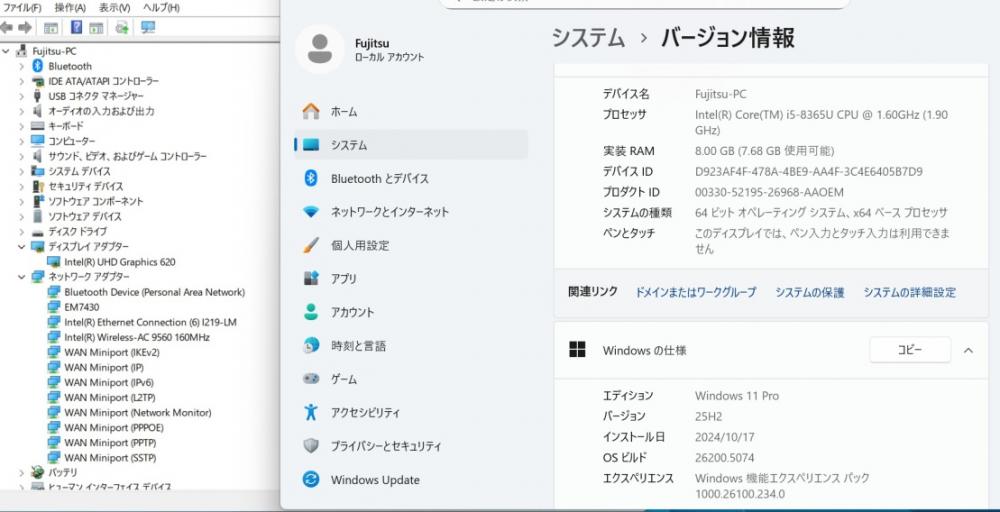This screenshot has width=1000, height=512.
Task: Open Bluetooth とデバイス settings
Action: pyautogui.click(x=411, y=179)
